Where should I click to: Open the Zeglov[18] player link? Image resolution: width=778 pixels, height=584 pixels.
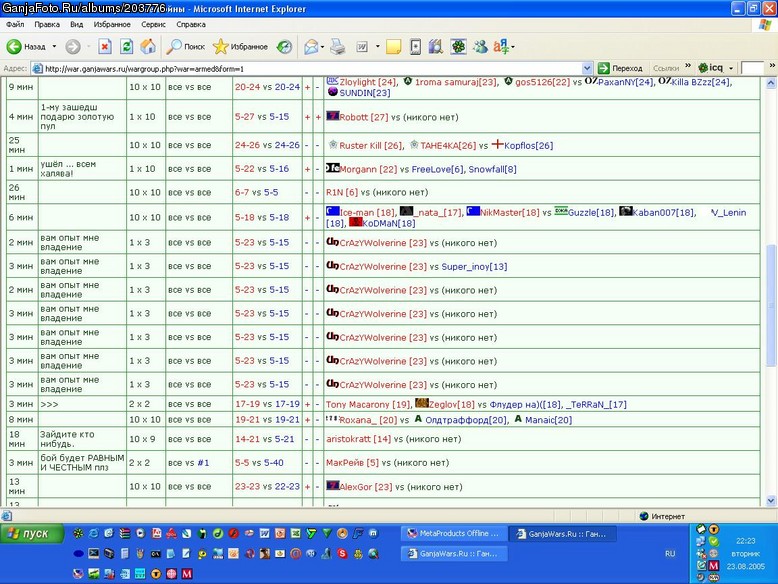click(x=452, y=404)
